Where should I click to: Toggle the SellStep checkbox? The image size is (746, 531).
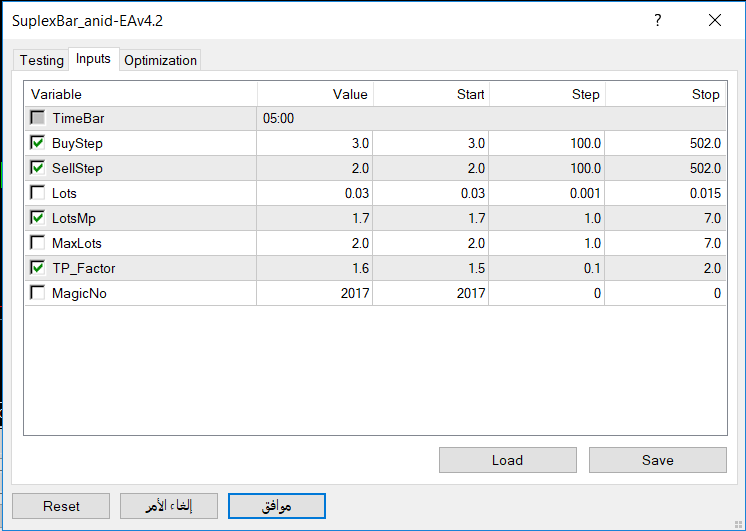click(38, 168)
